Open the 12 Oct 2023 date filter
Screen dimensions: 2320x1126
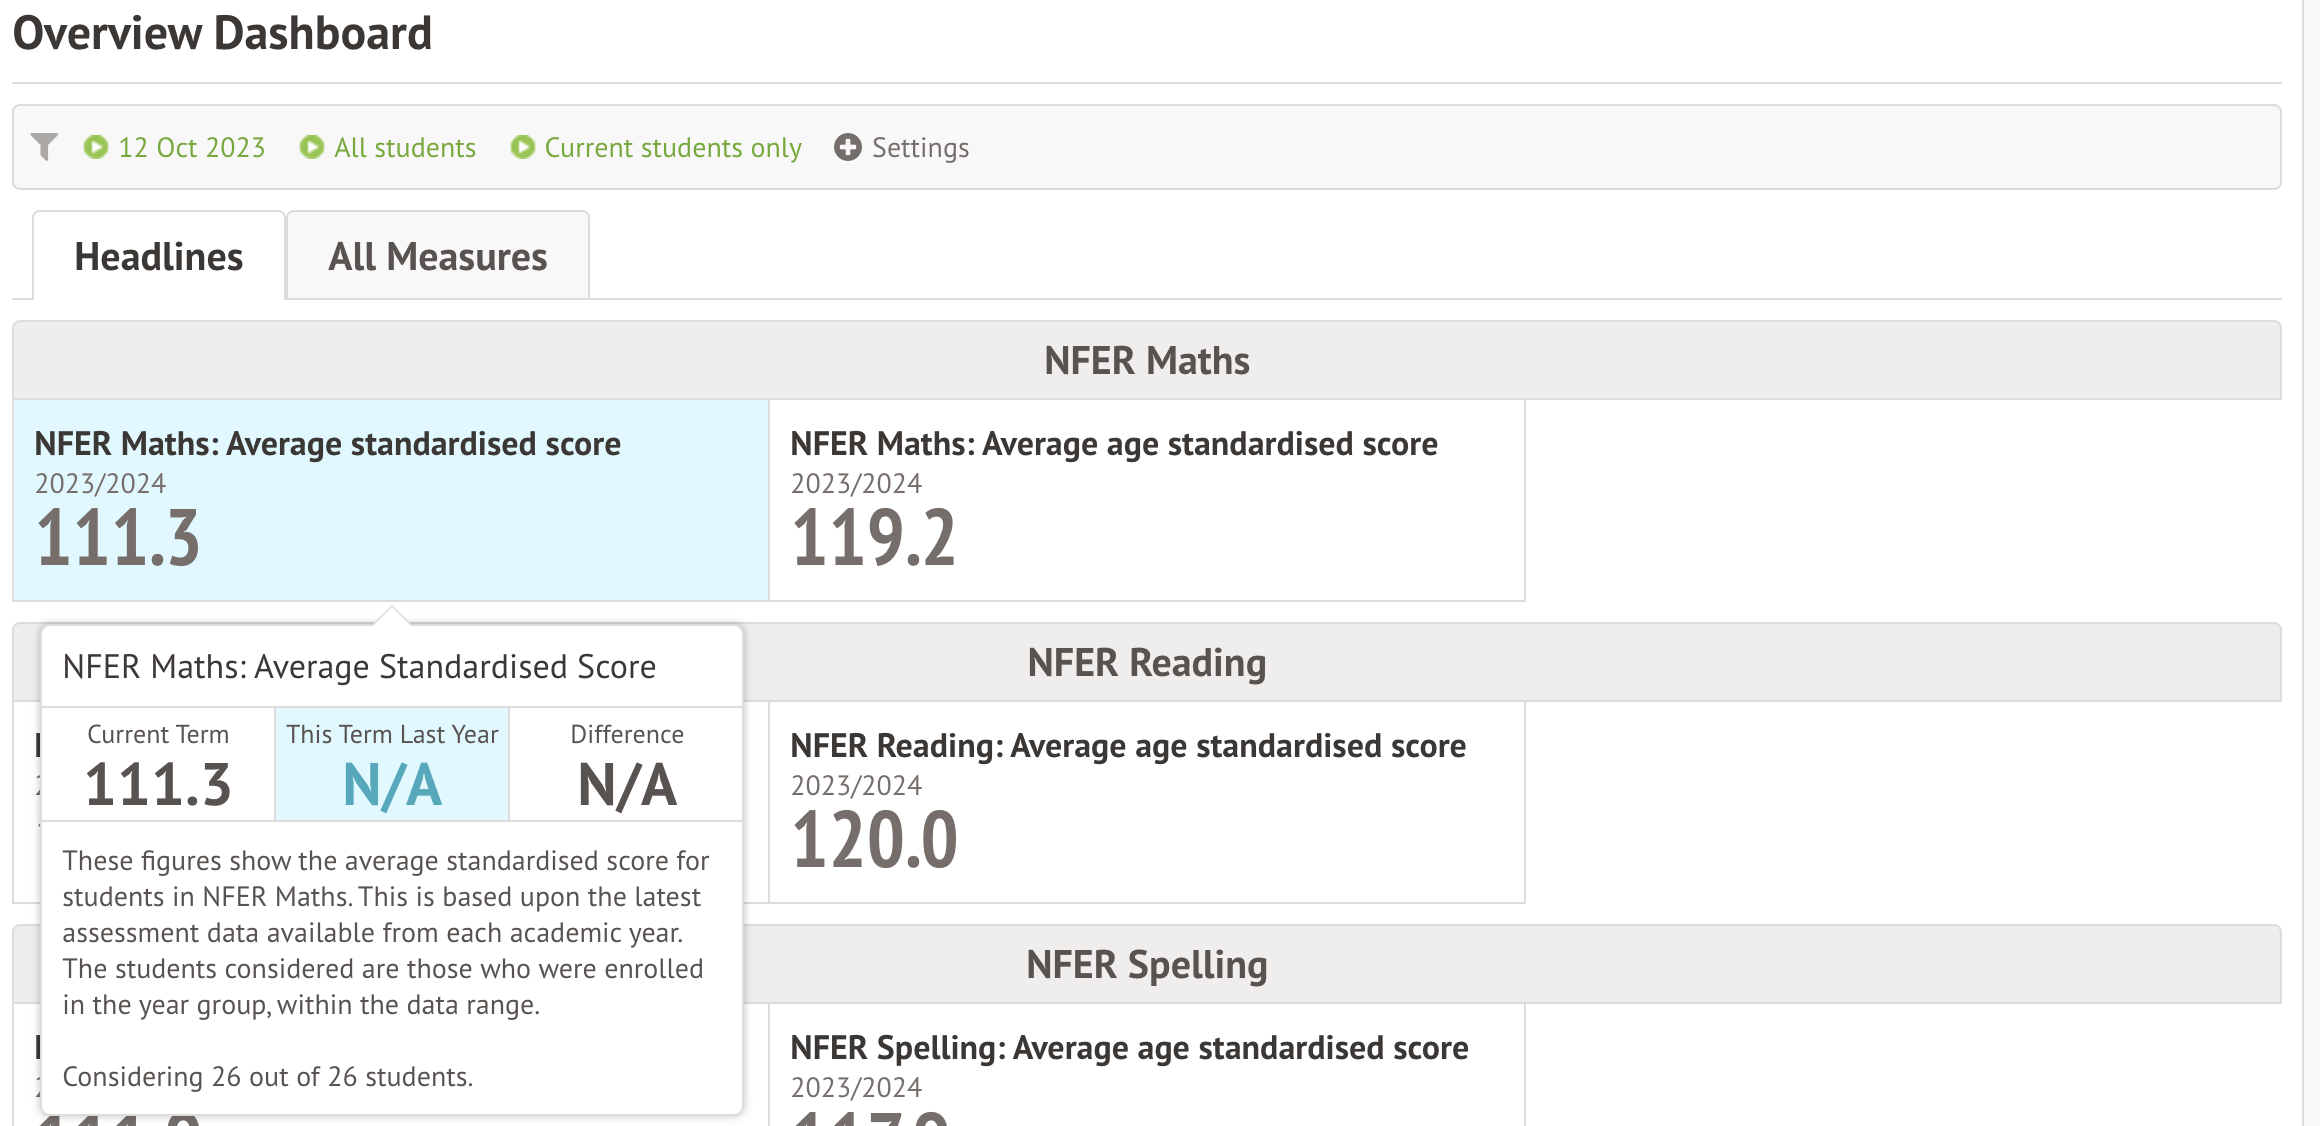click(191, 147)
